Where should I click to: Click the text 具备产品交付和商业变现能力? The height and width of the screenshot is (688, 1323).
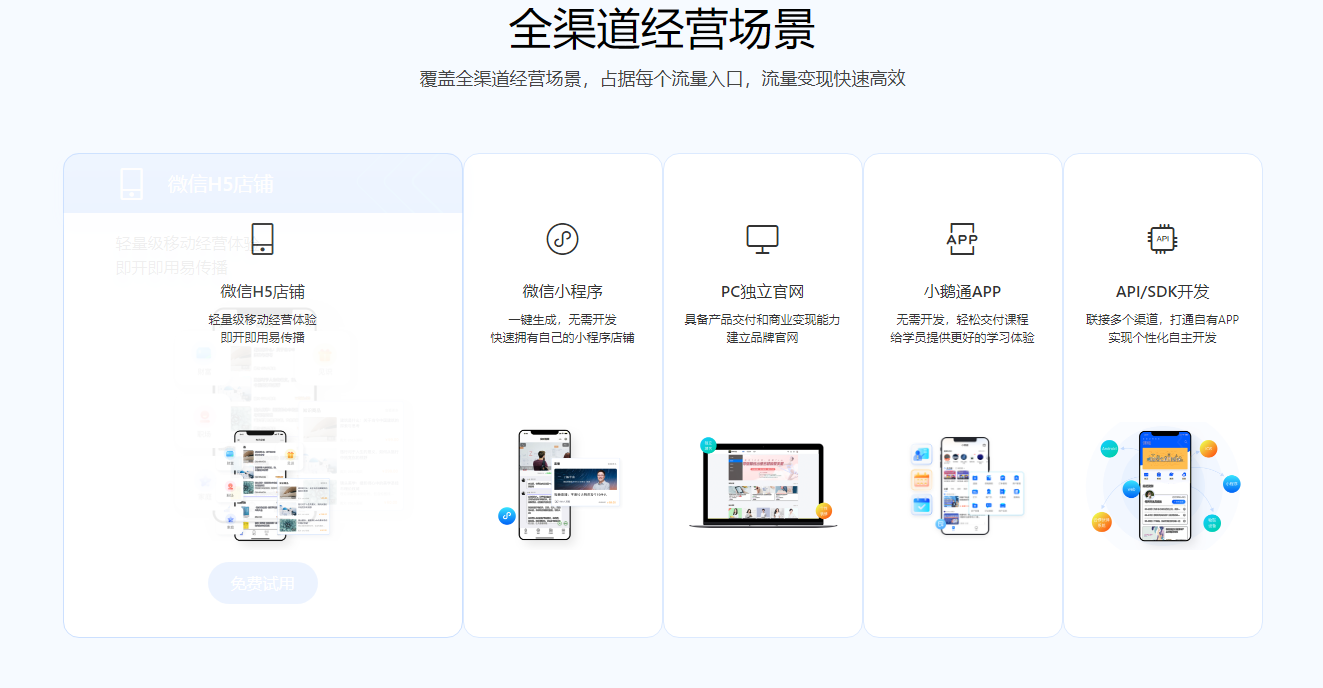coord(763,320)
